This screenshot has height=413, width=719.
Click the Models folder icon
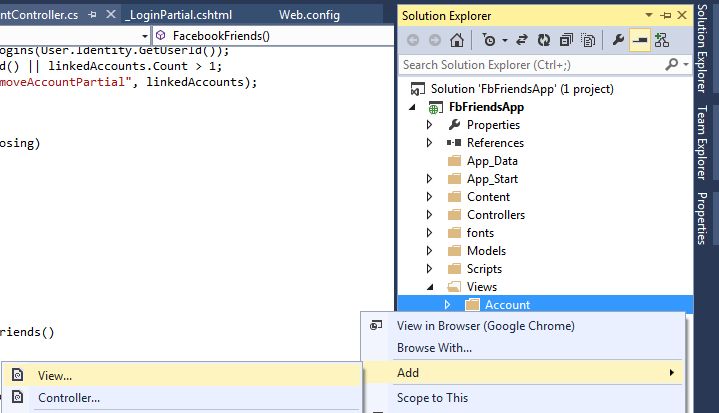pos(454,251)
